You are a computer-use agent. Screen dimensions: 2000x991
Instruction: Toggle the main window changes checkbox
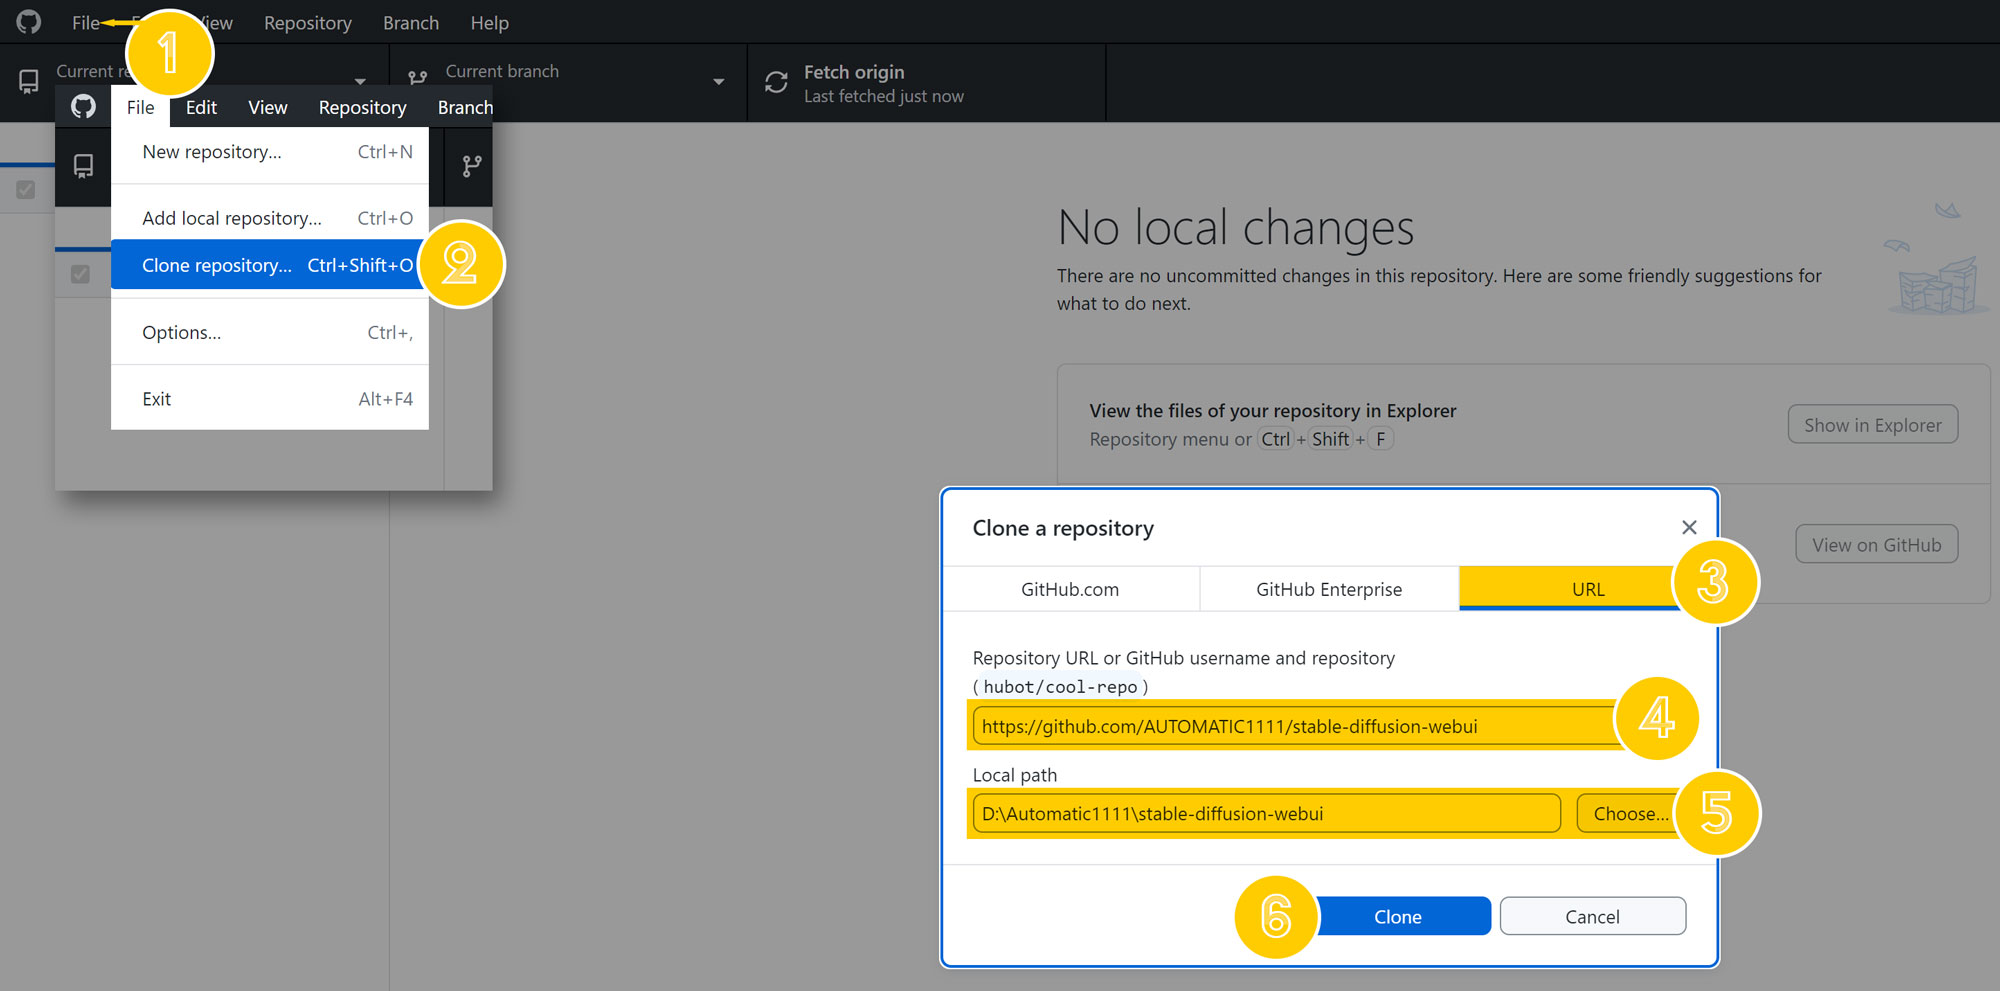point(26,189)
